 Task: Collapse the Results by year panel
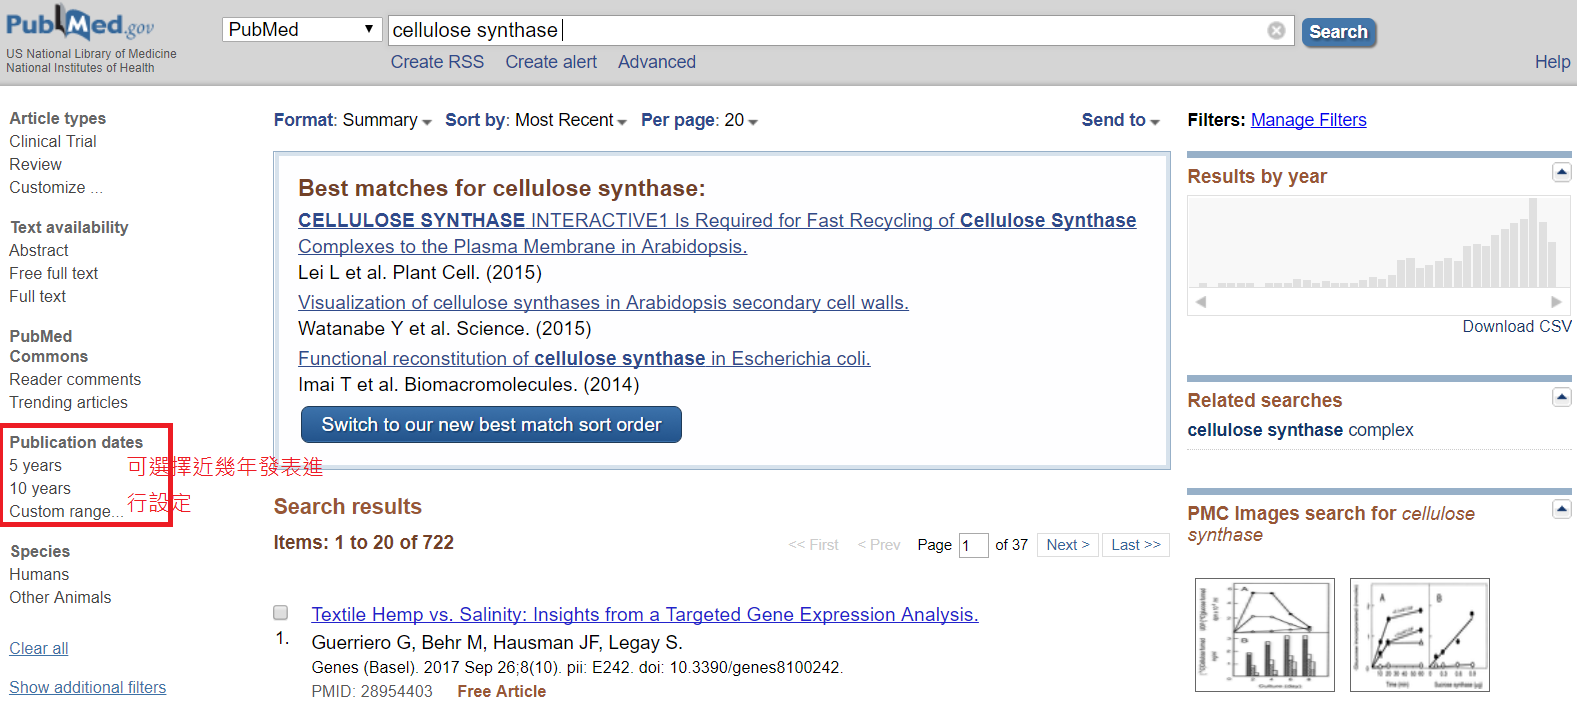[x=1561, y=173]
